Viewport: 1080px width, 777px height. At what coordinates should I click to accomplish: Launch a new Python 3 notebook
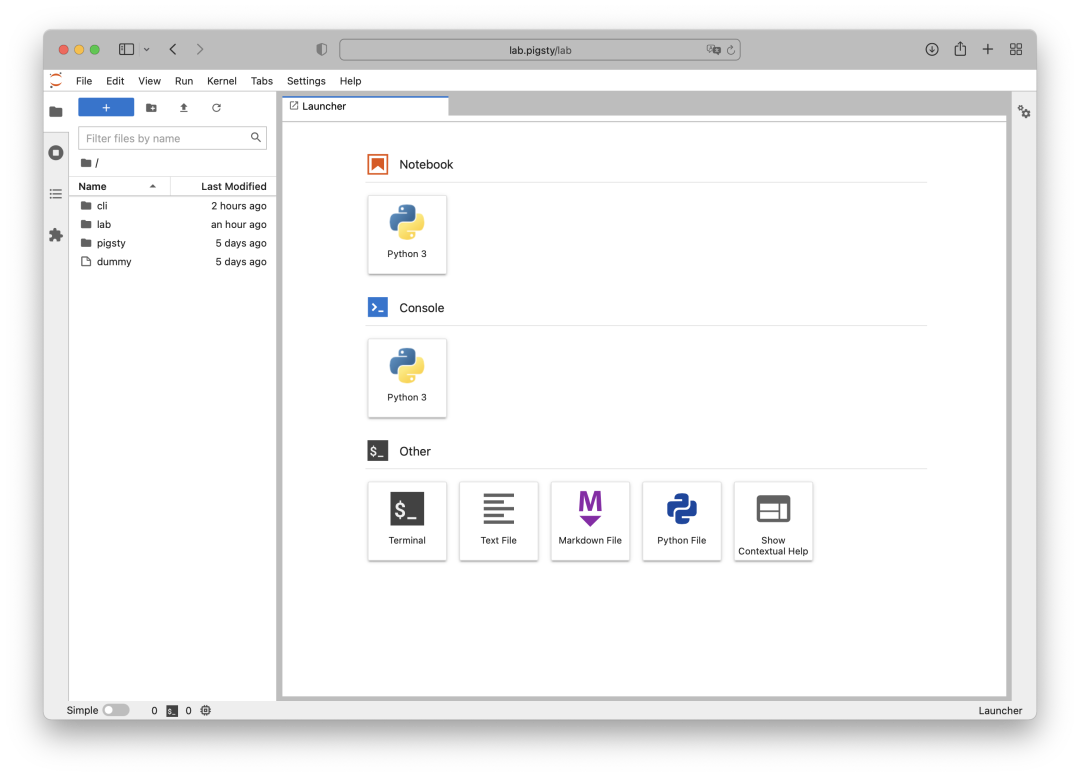coord(407,234)
